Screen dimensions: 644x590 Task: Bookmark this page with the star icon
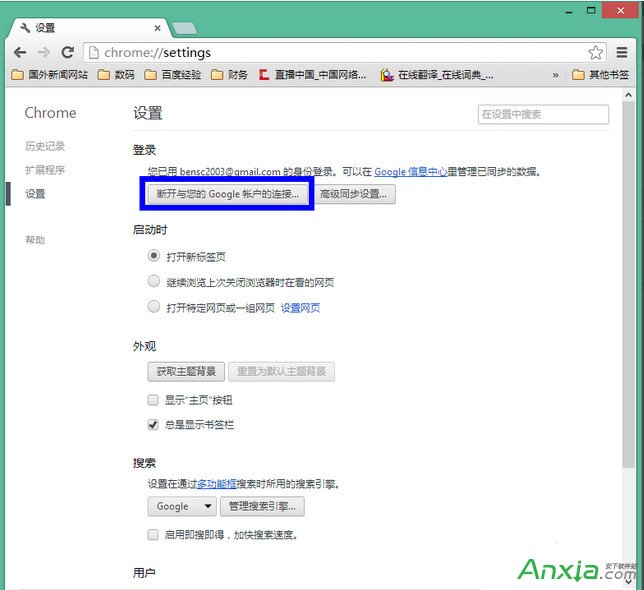click(x=595, y=53)
